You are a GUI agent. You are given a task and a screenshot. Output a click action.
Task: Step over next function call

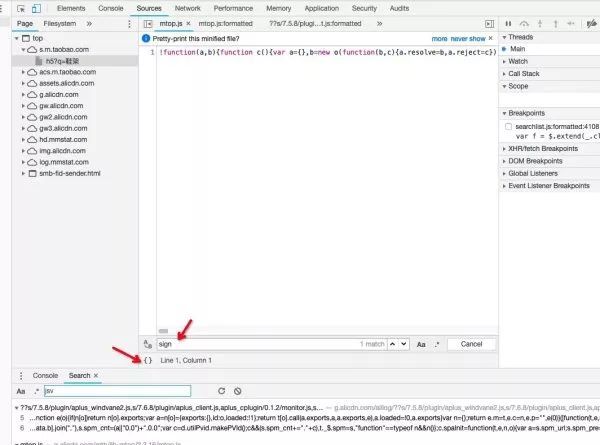pos(524,24)
